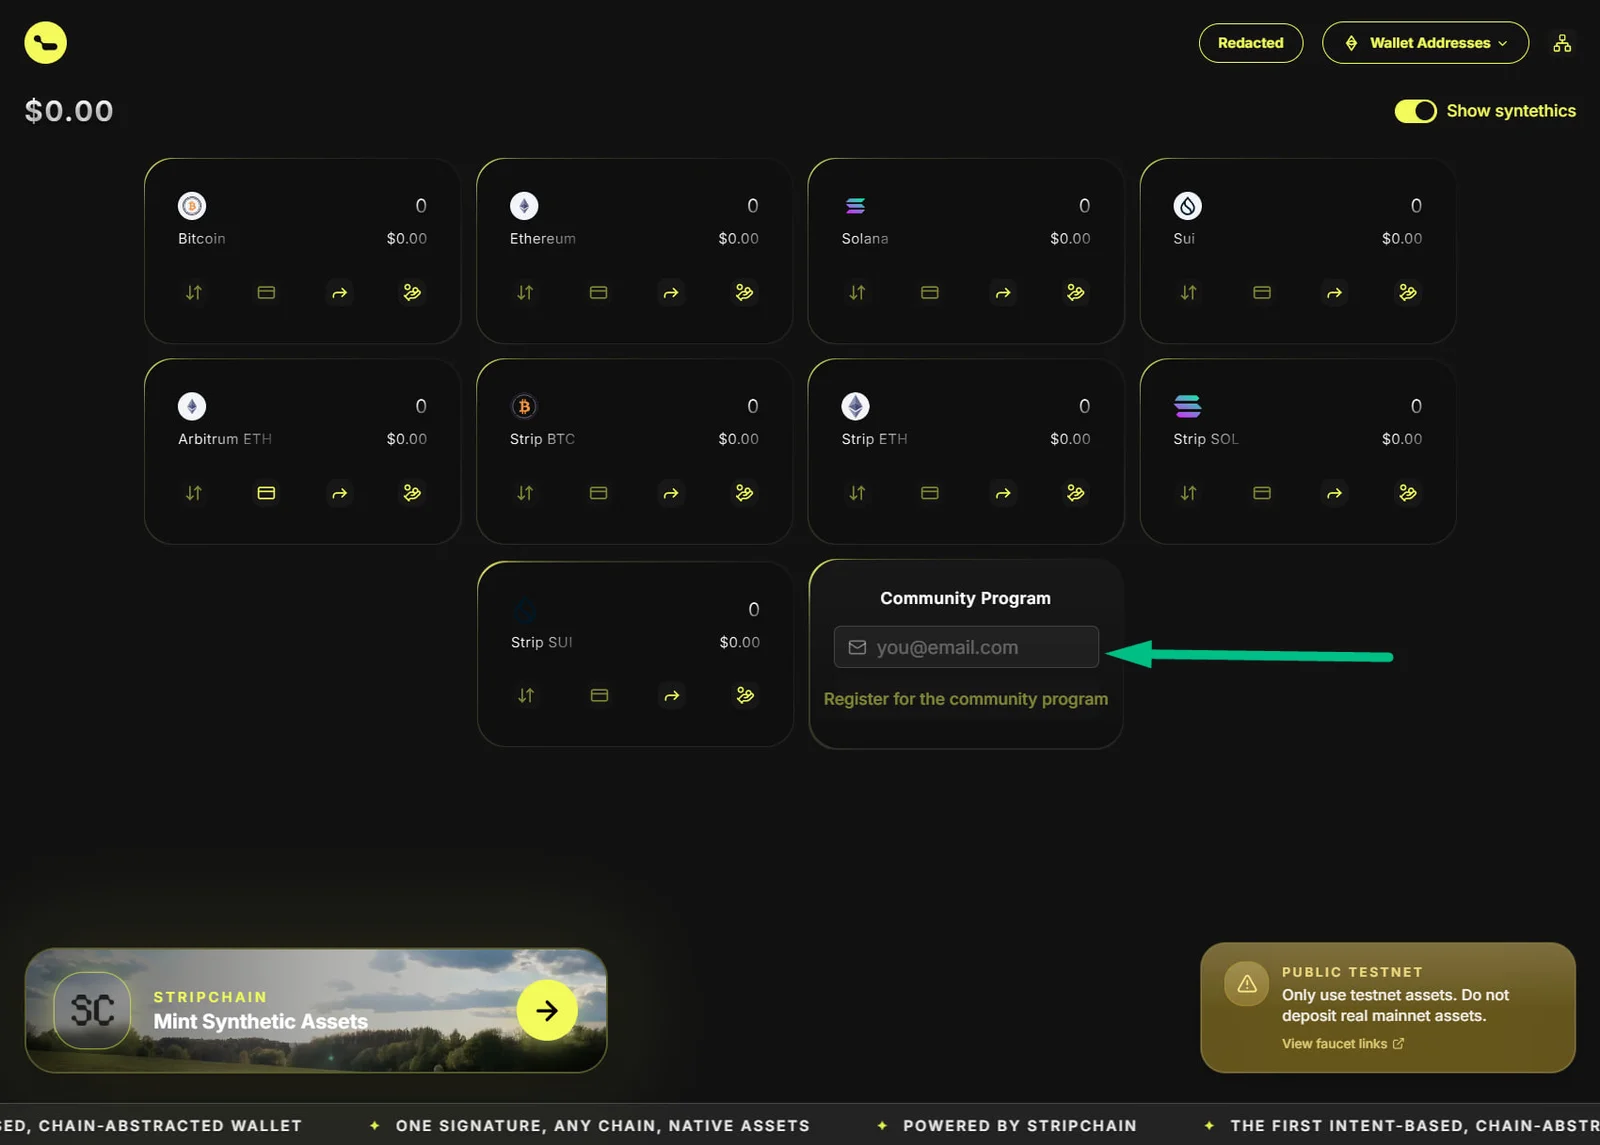Click swap arrows on Strip SOL card

coord(1188,493)
